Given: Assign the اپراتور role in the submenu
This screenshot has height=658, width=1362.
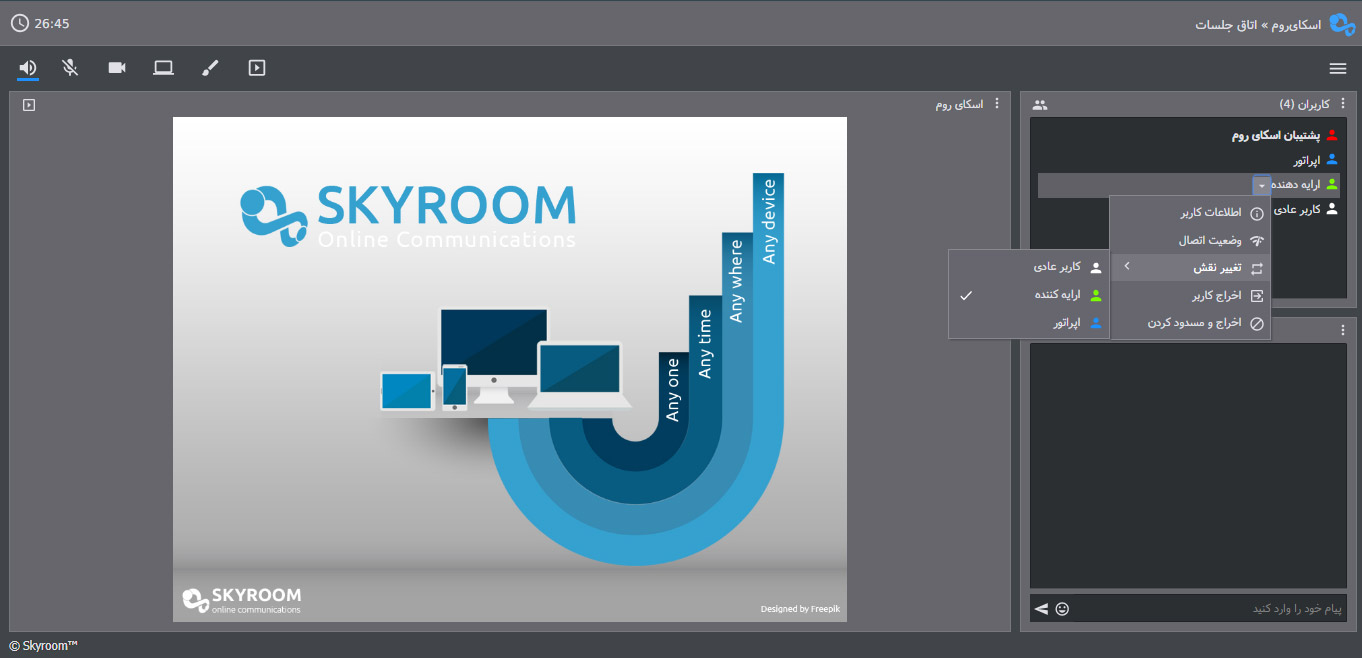Looking at the screenshot, I should (x=1029, y=323).
